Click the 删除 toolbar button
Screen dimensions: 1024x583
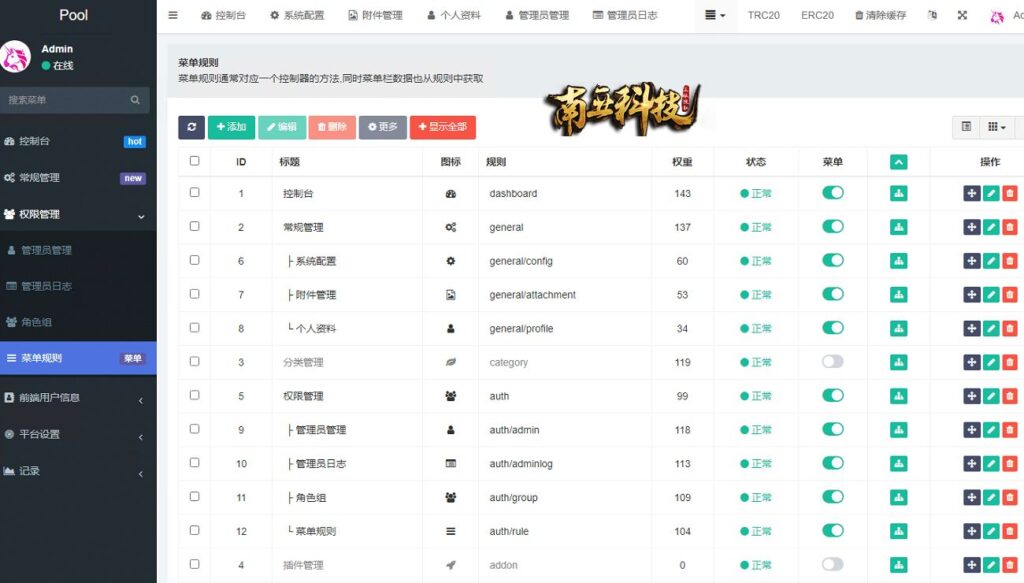point(332,127)
